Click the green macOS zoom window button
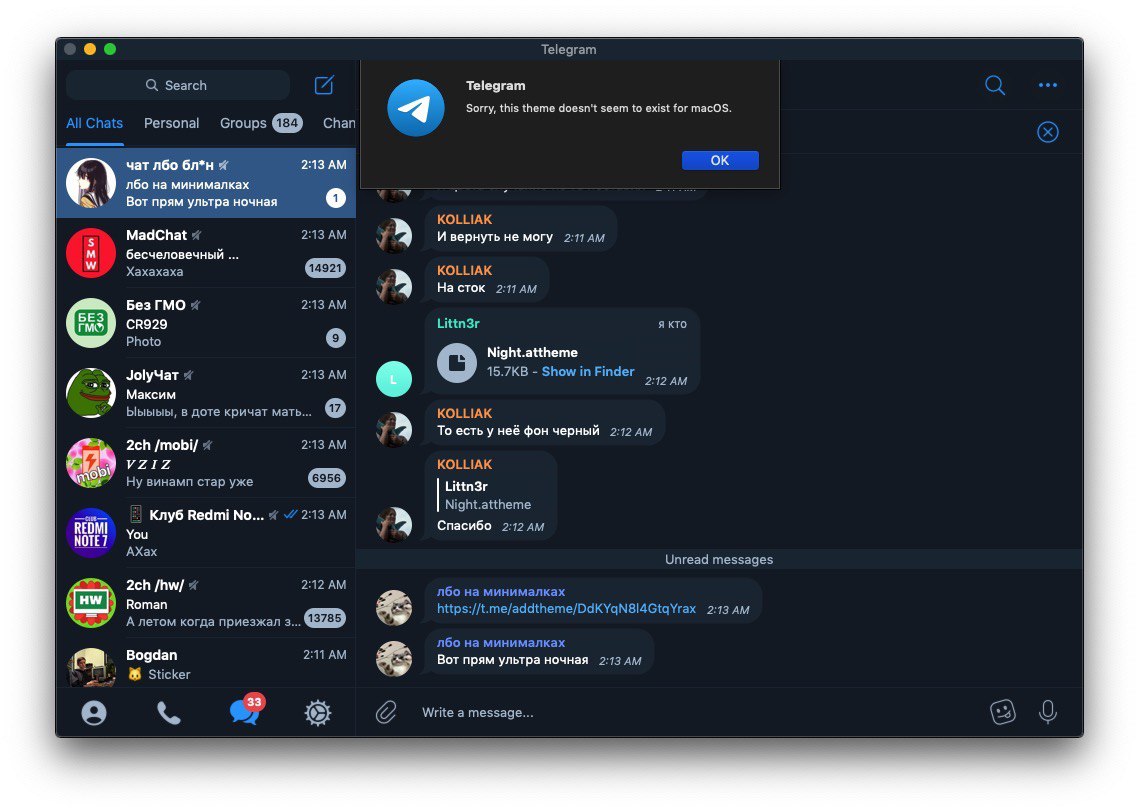The image size is (1139, 811). pyautogui.click(x=110, y=49)
